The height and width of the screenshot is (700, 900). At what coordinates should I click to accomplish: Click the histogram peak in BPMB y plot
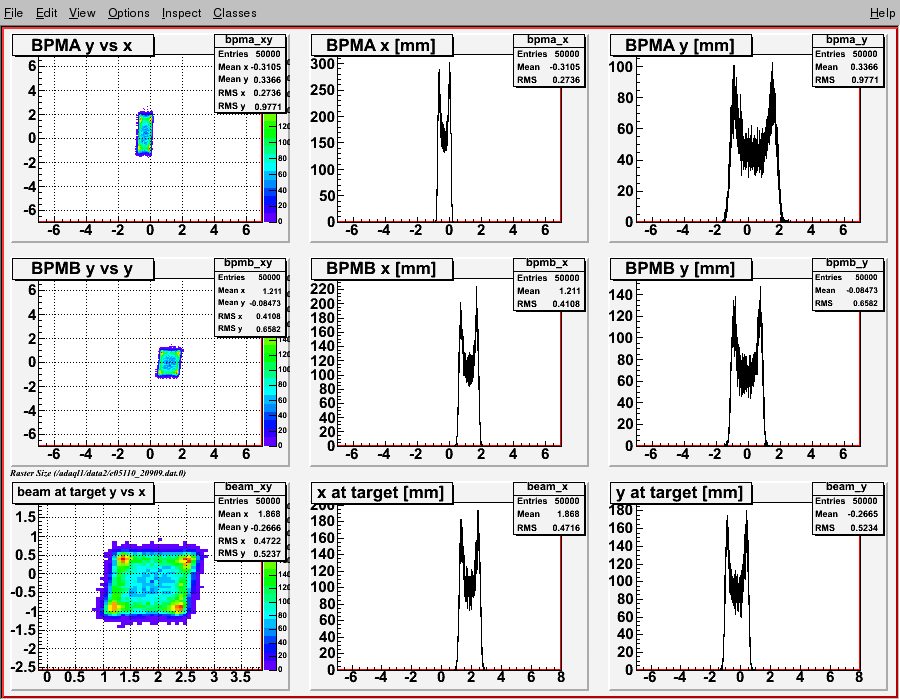(x=761, y=289)
